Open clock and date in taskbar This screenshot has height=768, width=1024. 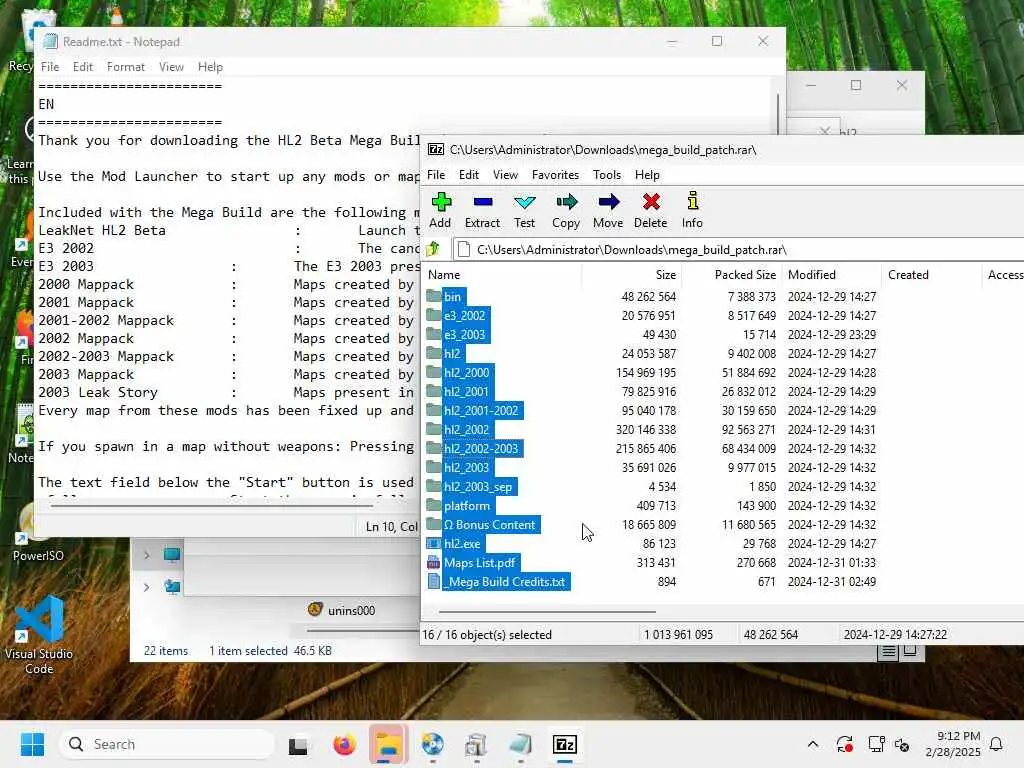[953, 744]
